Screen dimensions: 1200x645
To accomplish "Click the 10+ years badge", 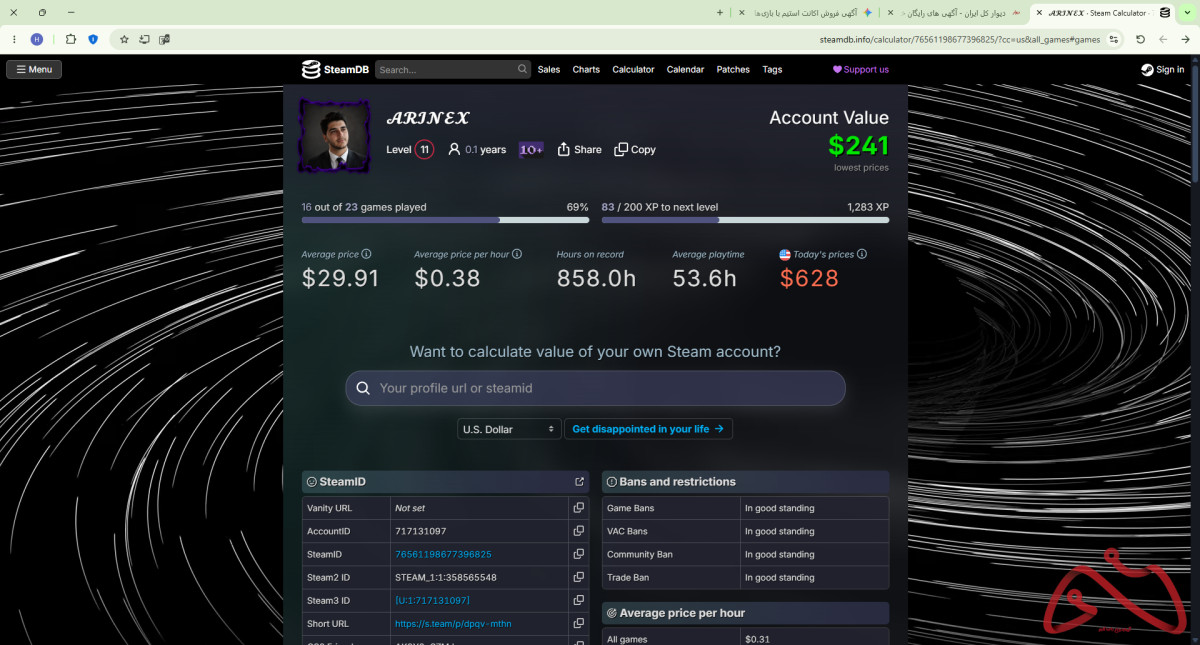I will click(531, 149).
